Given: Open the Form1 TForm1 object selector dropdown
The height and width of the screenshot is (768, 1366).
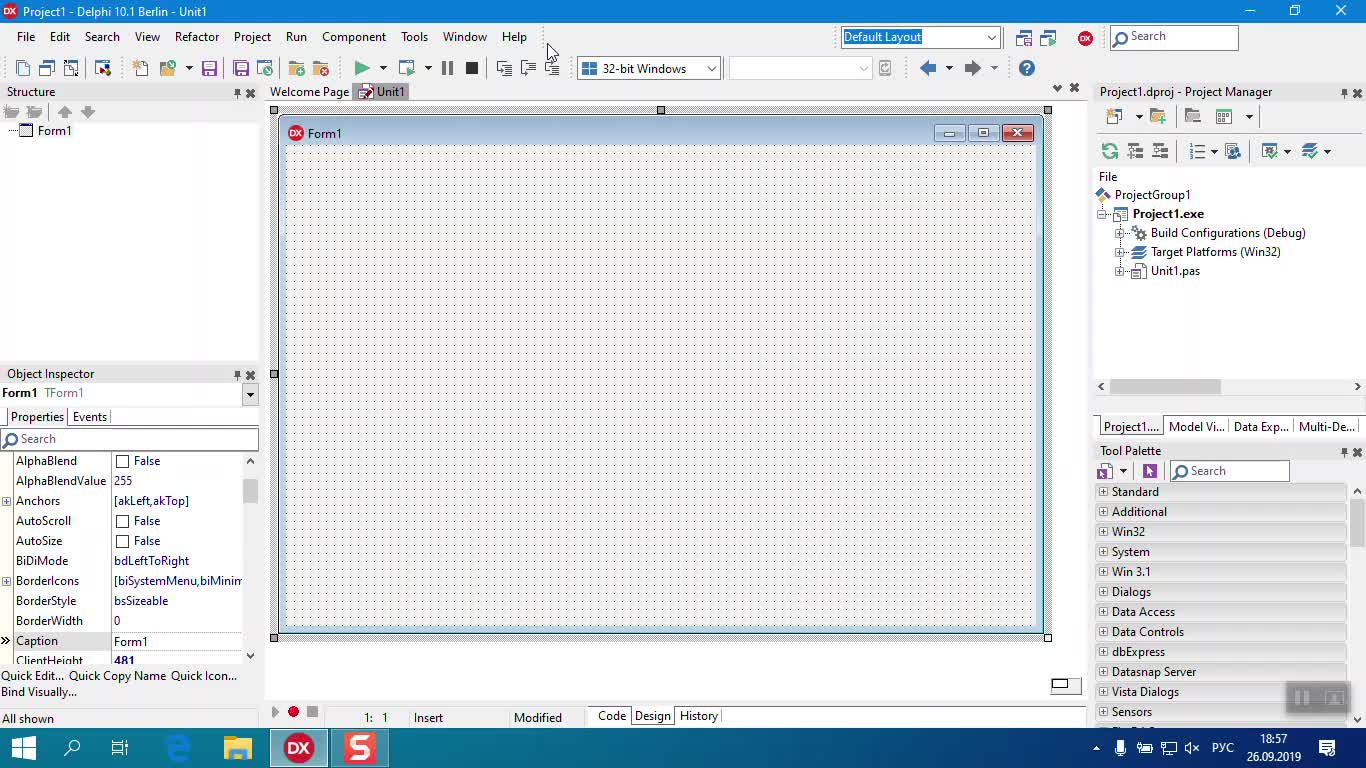Looking at the screenshot, I should pyautogui.click(x=250, y=394).
